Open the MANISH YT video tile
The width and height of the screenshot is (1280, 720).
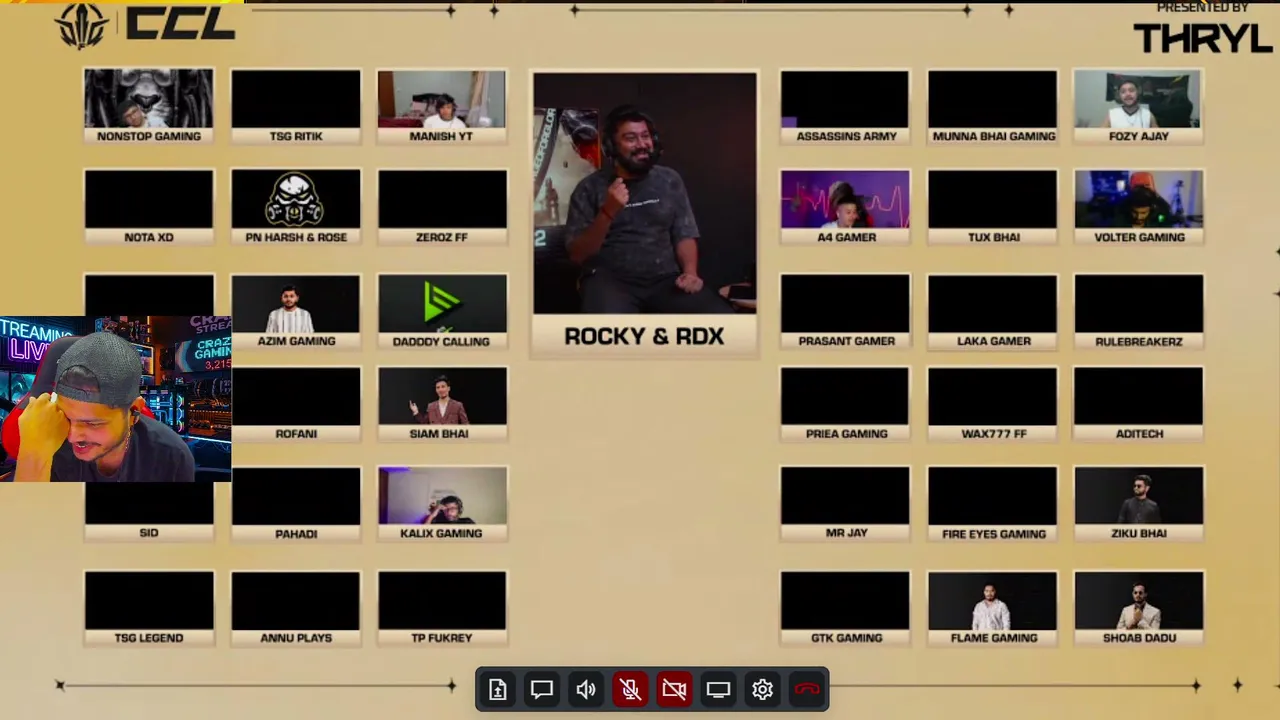pyautogui.click(x=442, y=106)
